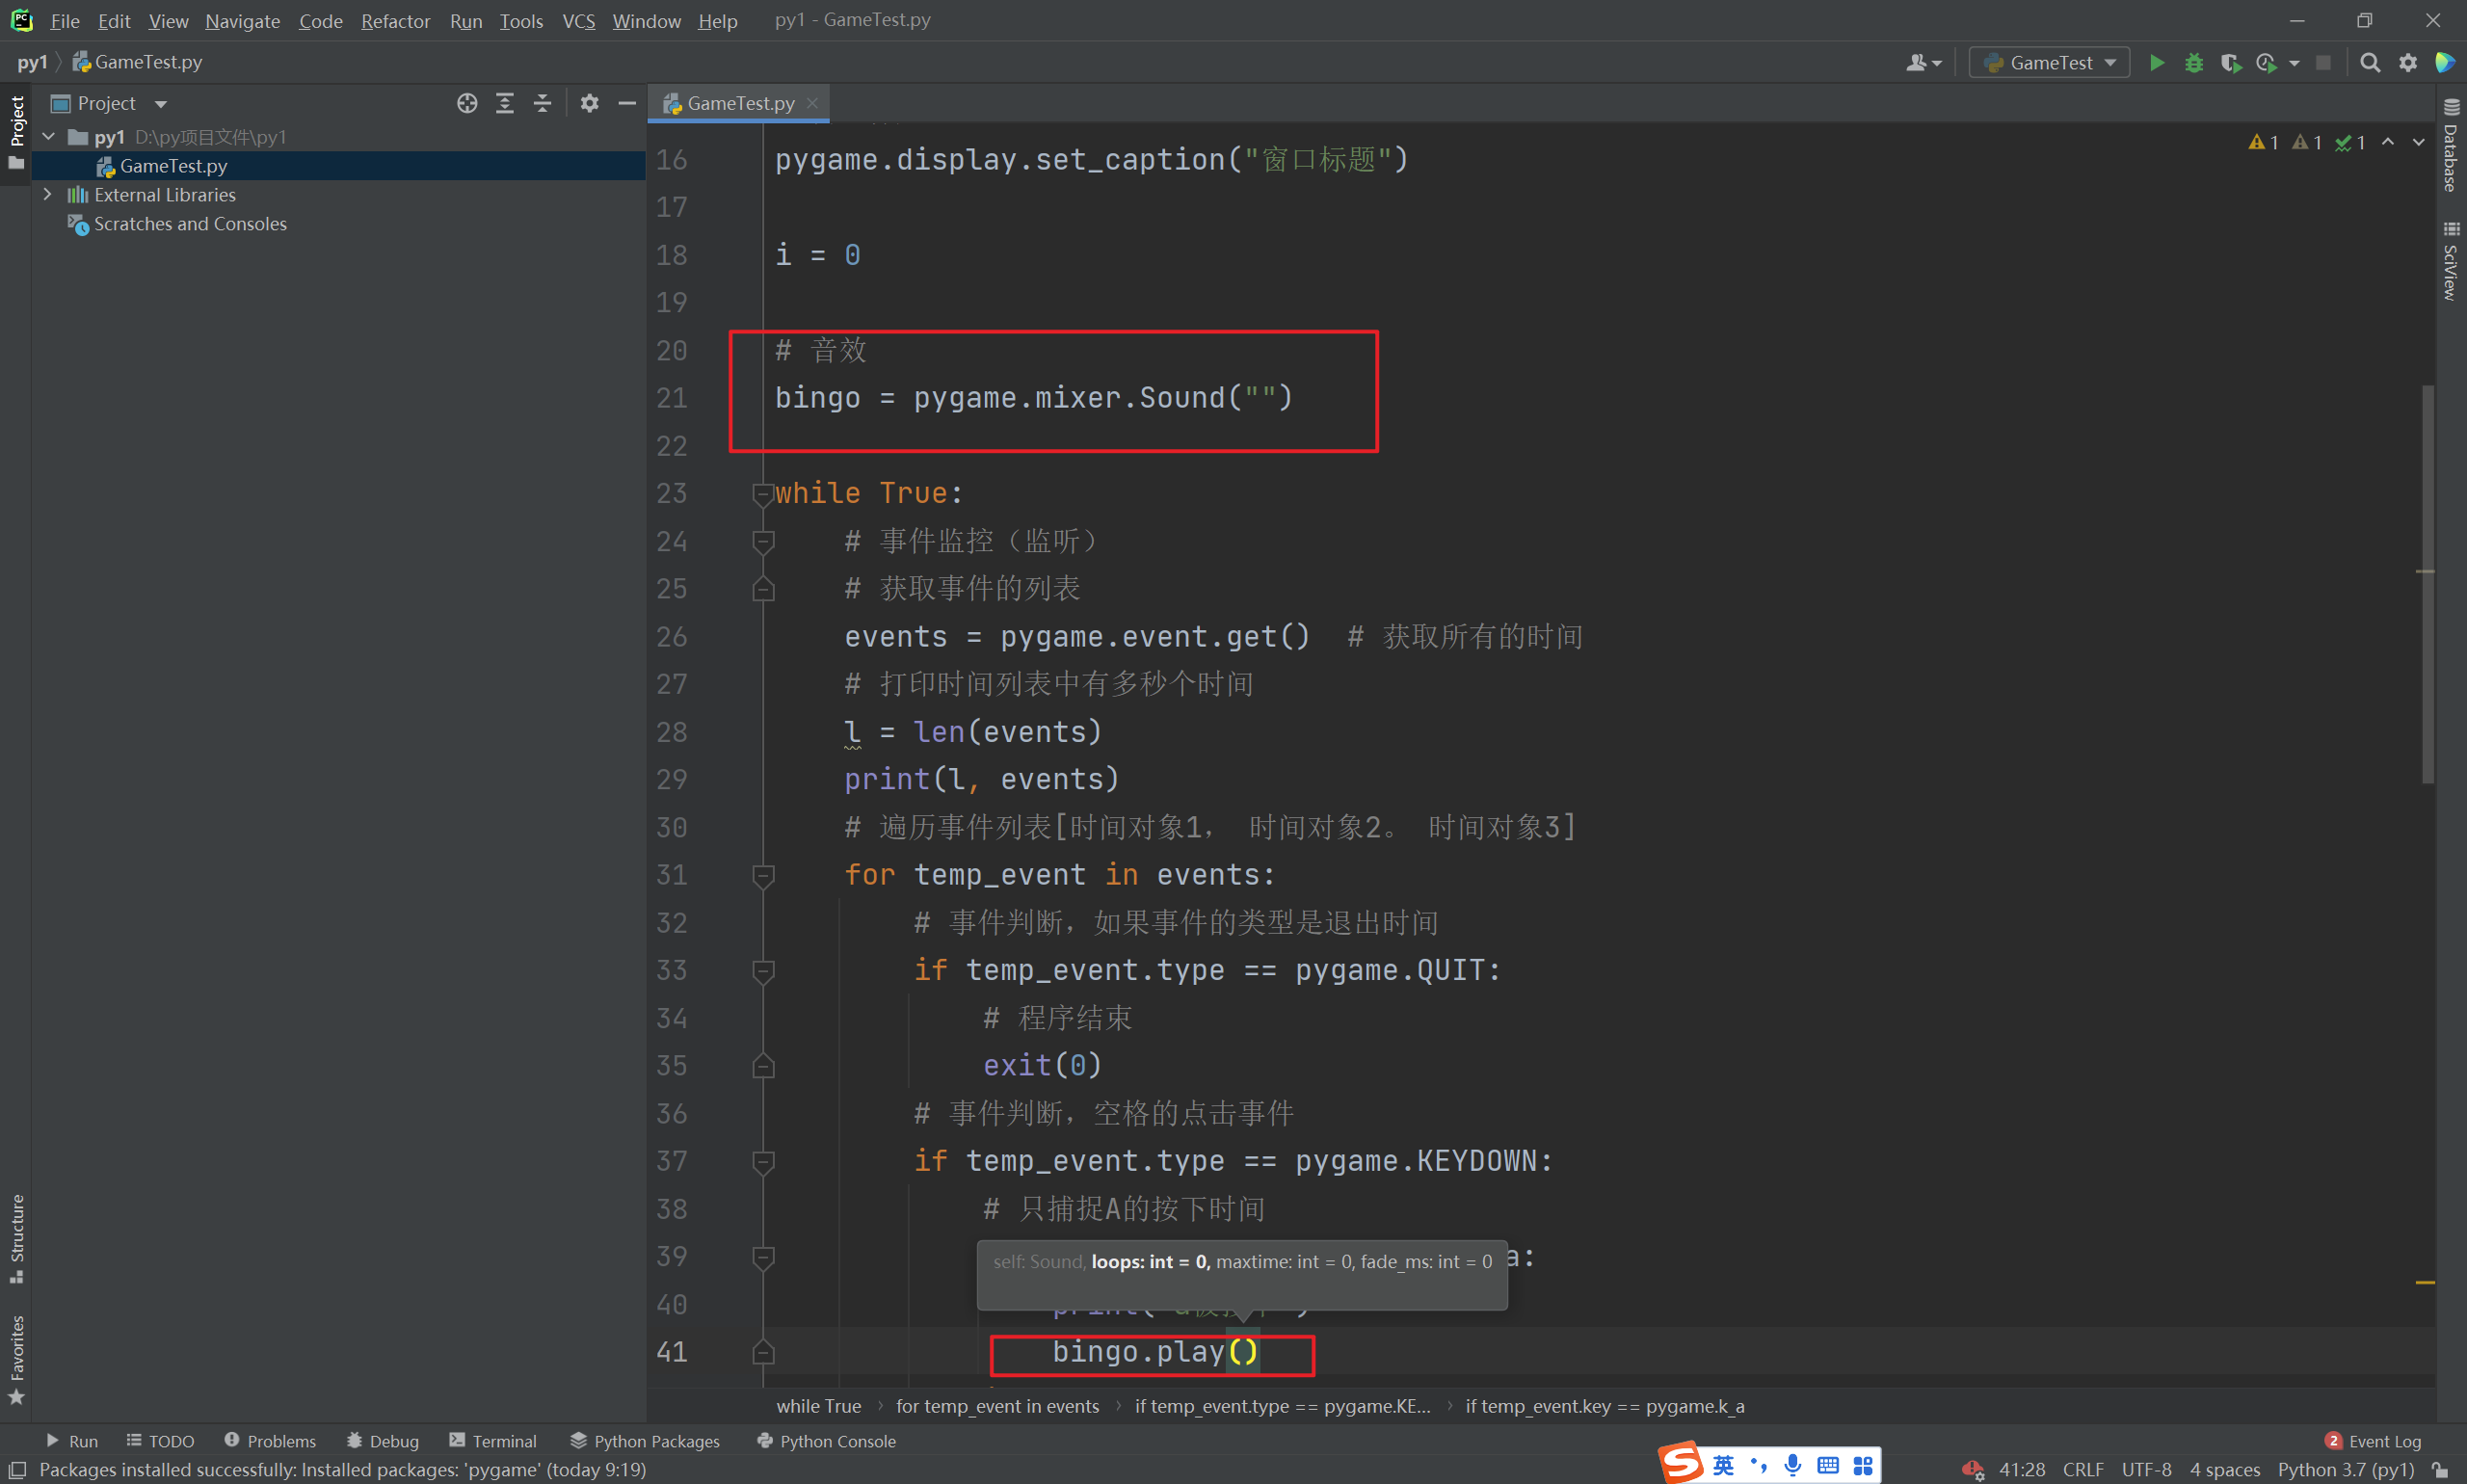Collapse all in Project panel
The width and height of the screenshot is (2467, 1484).
pyautogui.click(x=542, y=103)
